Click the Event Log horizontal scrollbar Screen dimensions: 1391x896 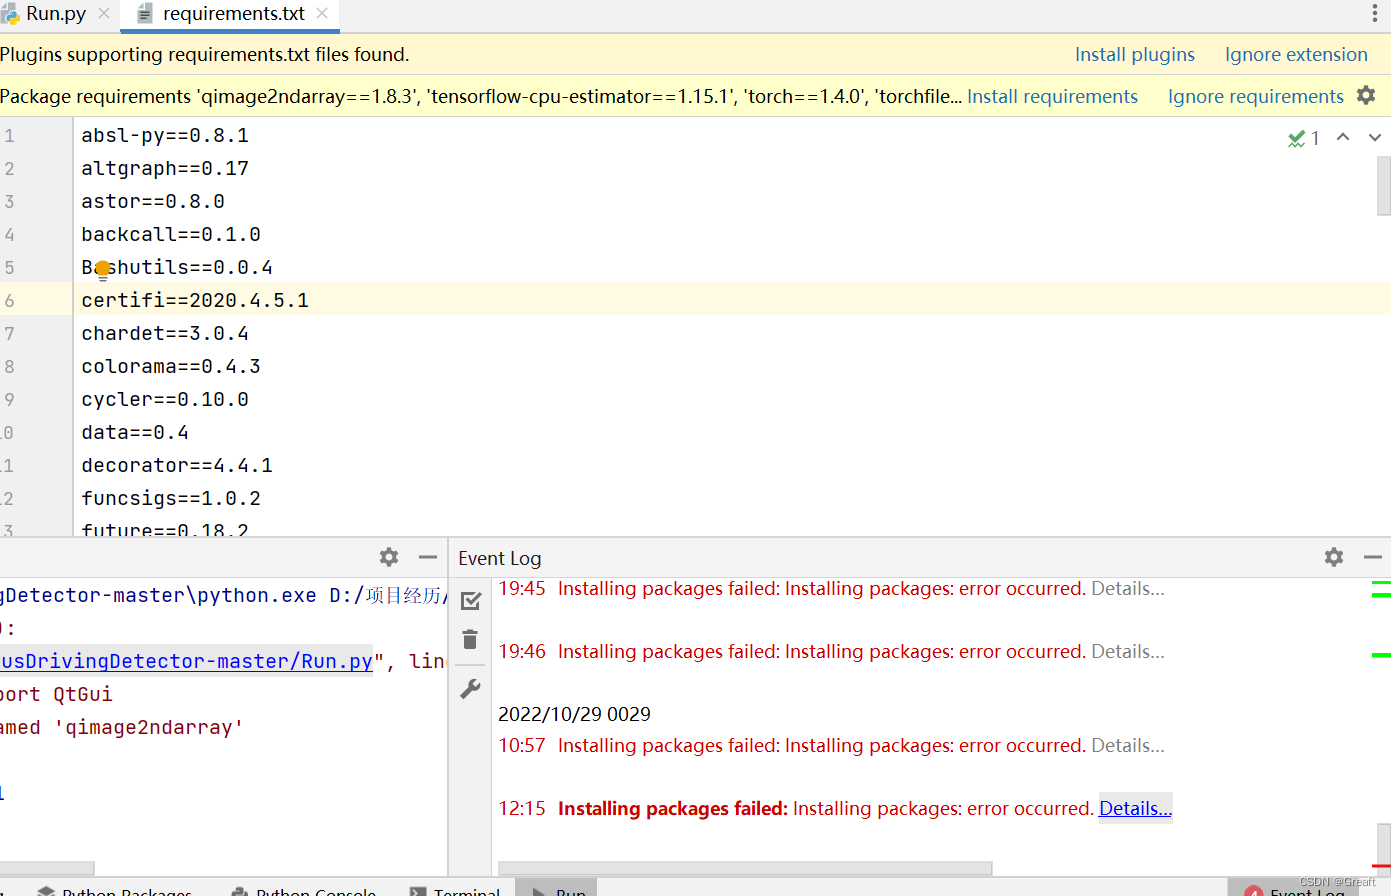click(745, 868)
